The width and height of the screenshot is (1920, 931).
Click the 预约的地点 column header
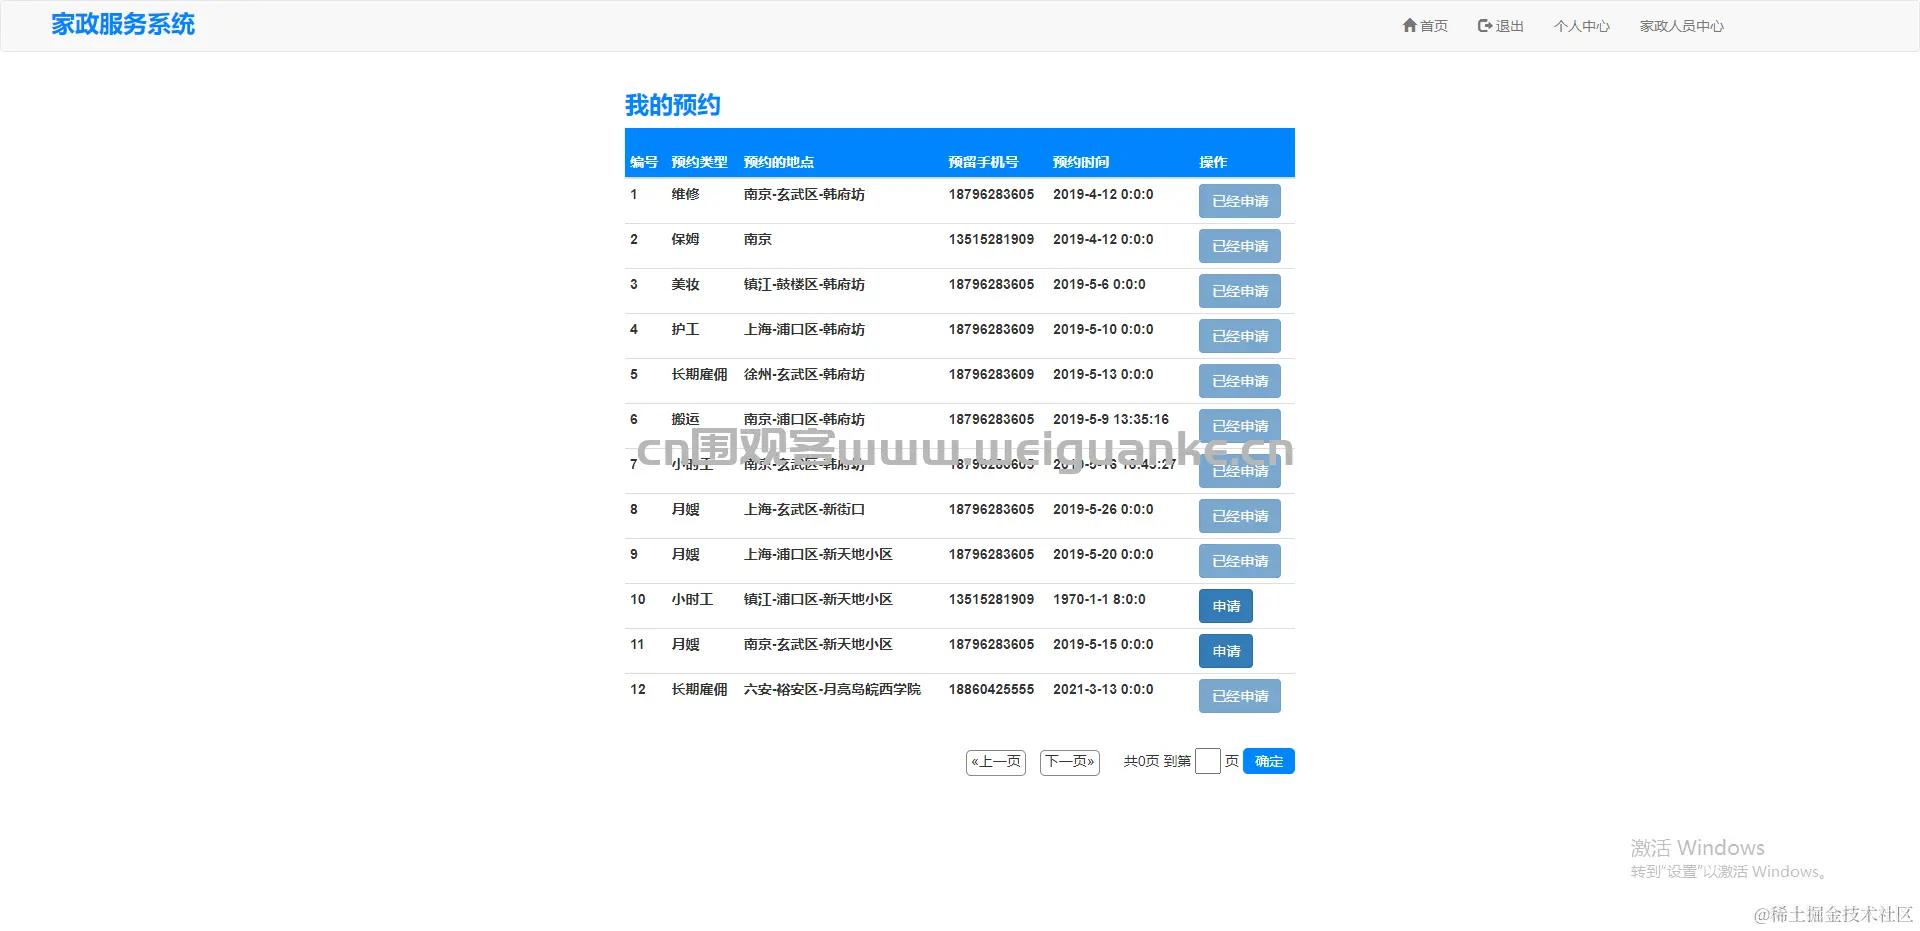click(779, 162)
